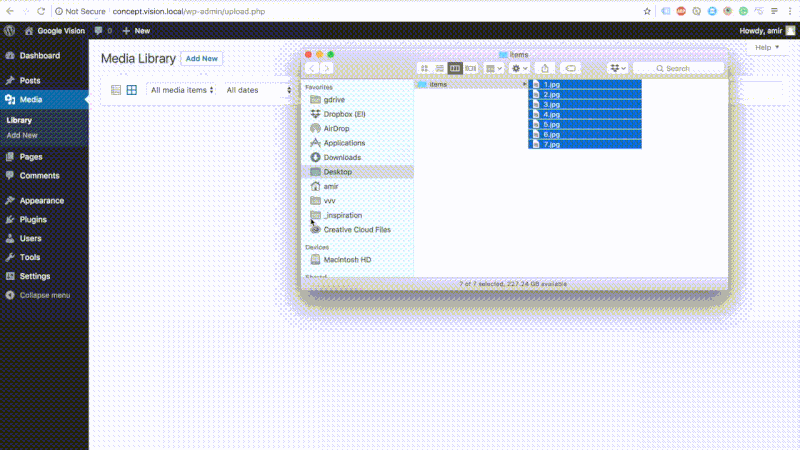Reload the page with browser refresh
The width and height of the screenshot is (800, 450).
pyautogui.click(x=41, y=11)
